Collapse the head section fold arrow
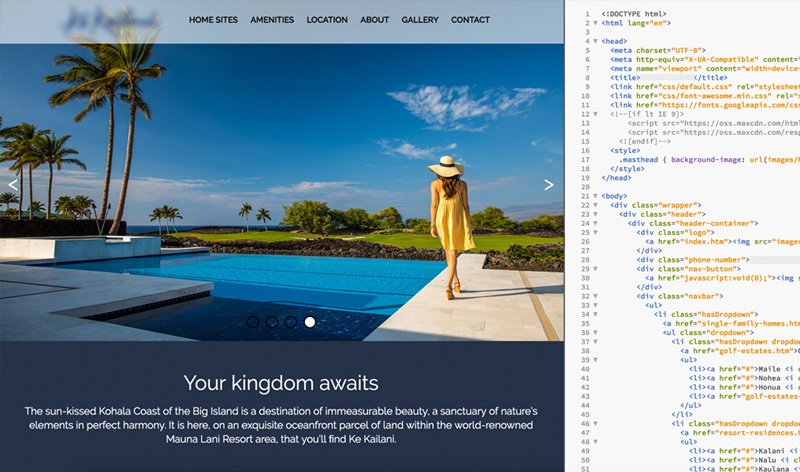Screen dimensions: 800x472 click(594, 41)
